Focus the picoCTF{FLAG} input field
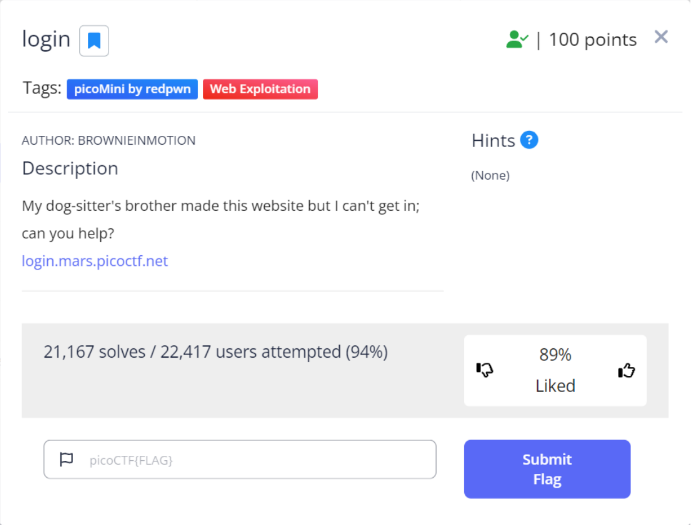Image resolution: width=691 pixels, height=525 pixels. (250, 460)
